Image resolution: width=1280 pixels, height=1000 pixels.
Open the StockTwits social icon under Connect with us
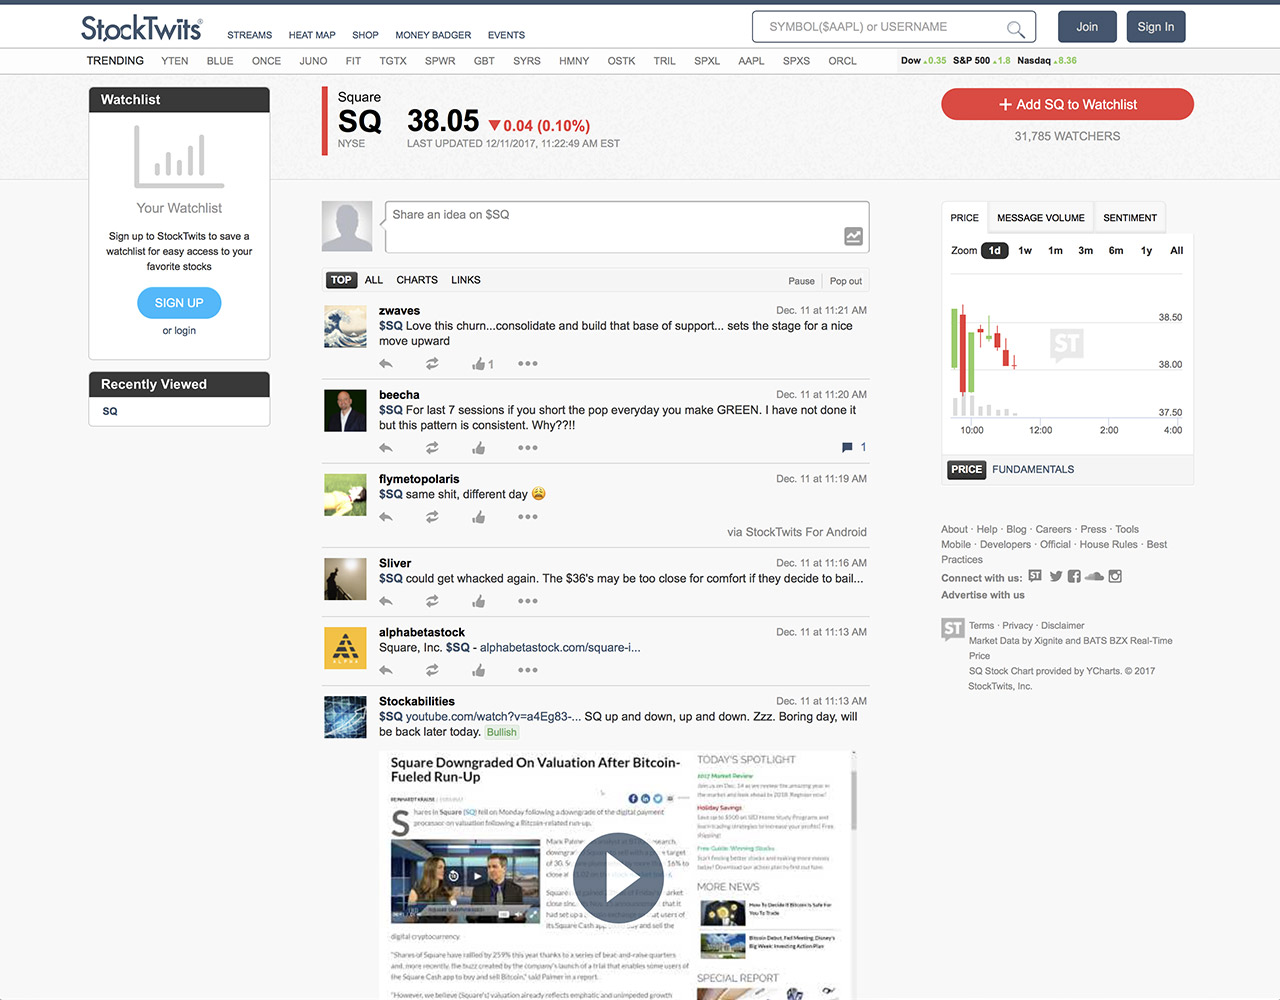click(1035, 576)
